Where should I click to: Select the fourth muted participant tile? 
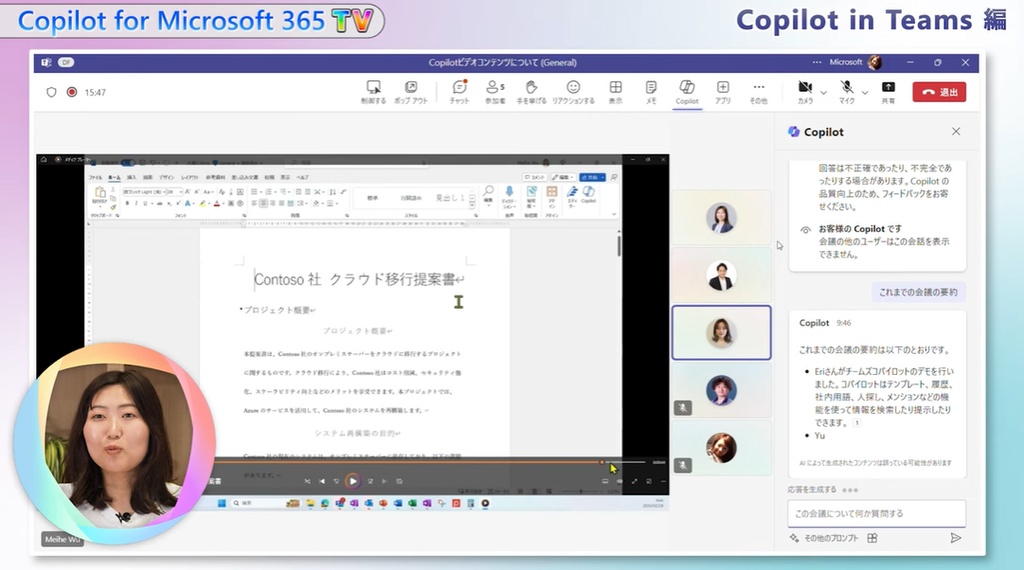coord(721,390)
